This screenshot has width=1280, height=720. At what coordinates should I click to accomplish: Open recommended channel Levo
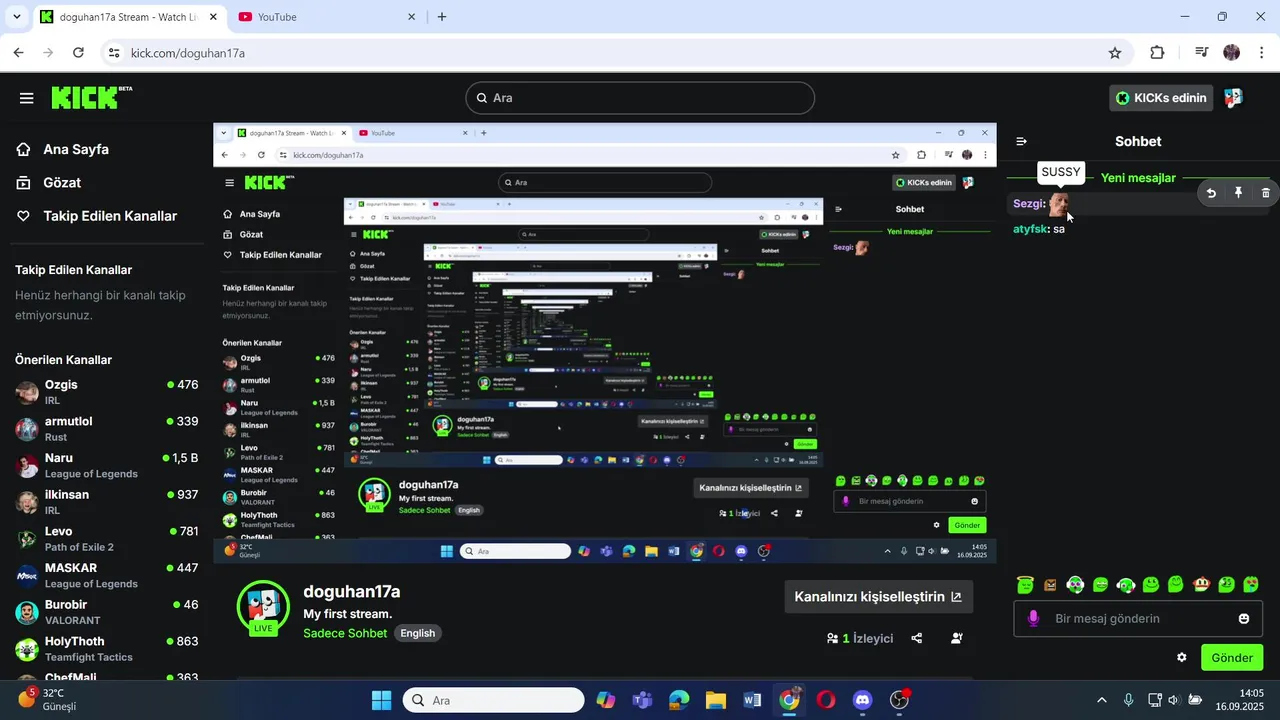pyautogui.click(x=106, y=538)
